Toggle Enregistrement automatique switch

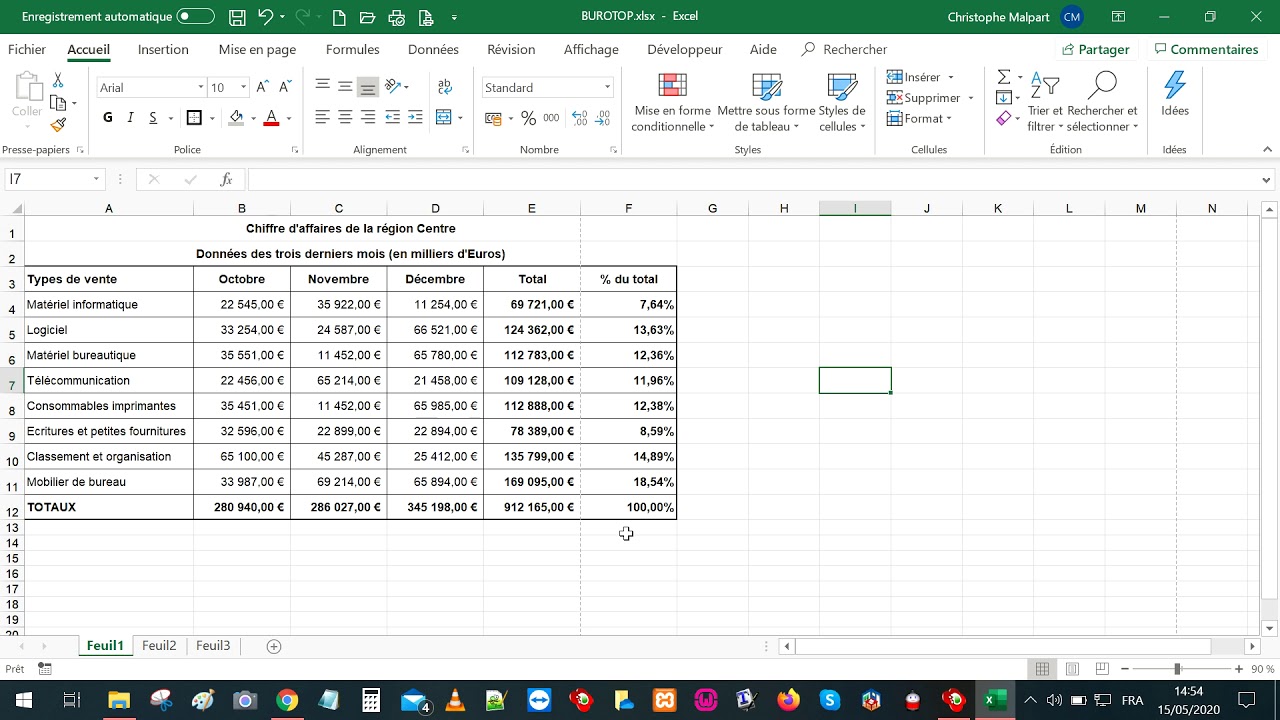[x=196, y=17]
